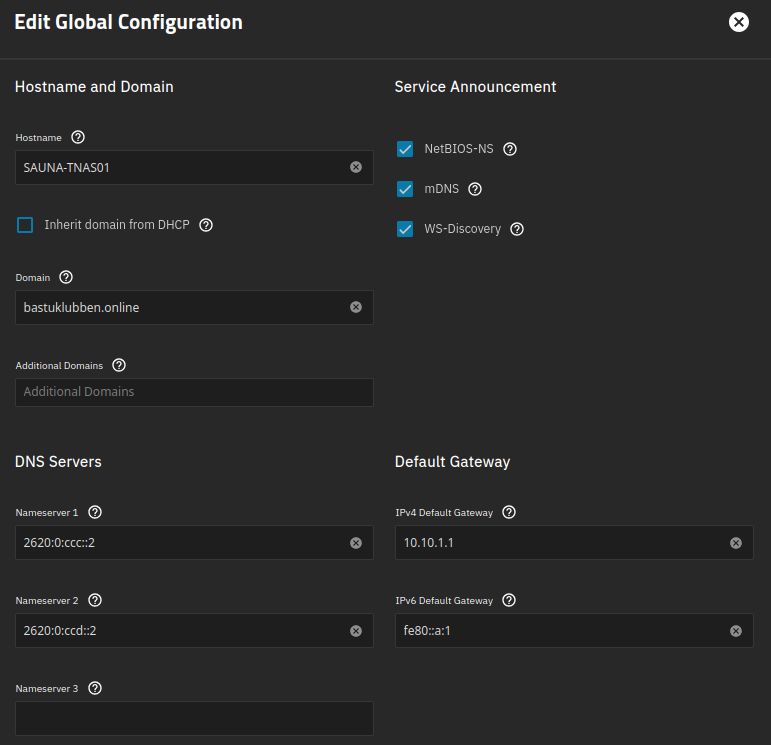Show the Domain field help tooltip
771x745 pixels.
click(67, 277)
